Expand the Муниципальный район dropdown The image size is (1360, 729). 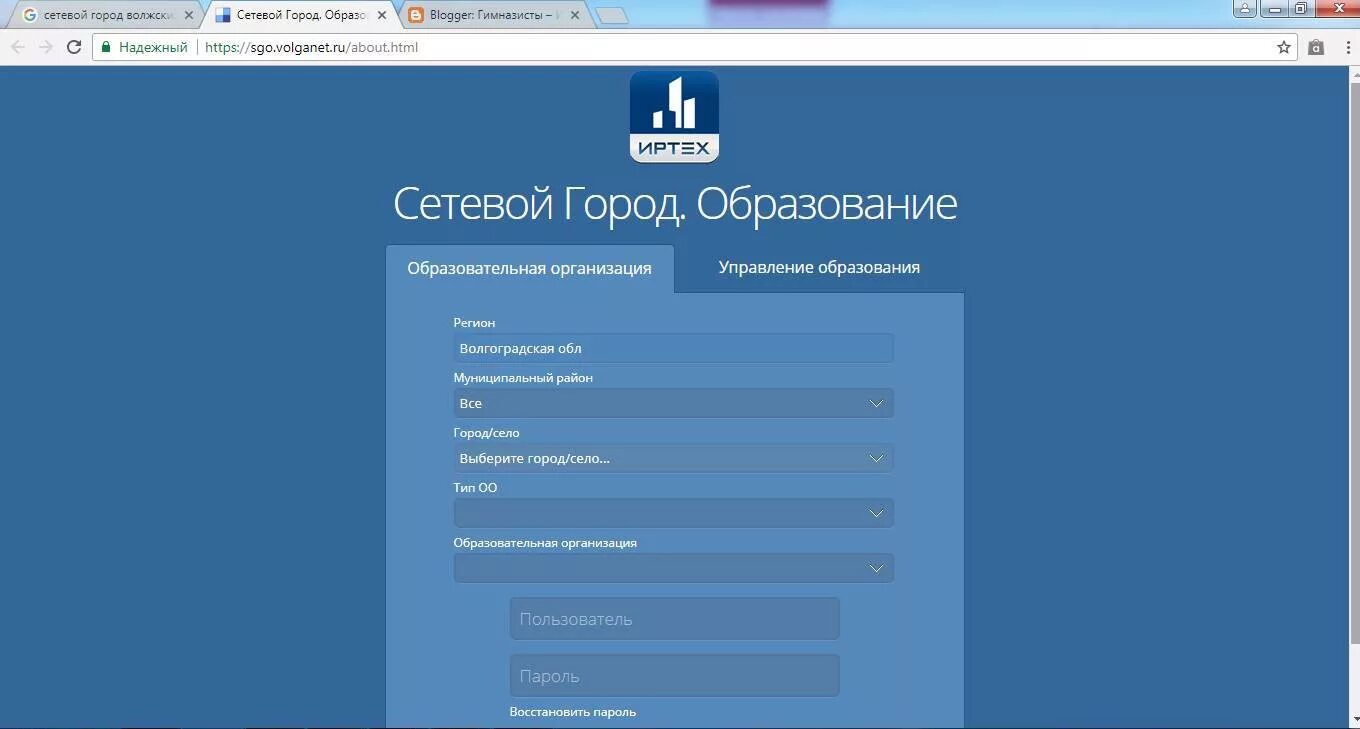[x=673, y=403]
